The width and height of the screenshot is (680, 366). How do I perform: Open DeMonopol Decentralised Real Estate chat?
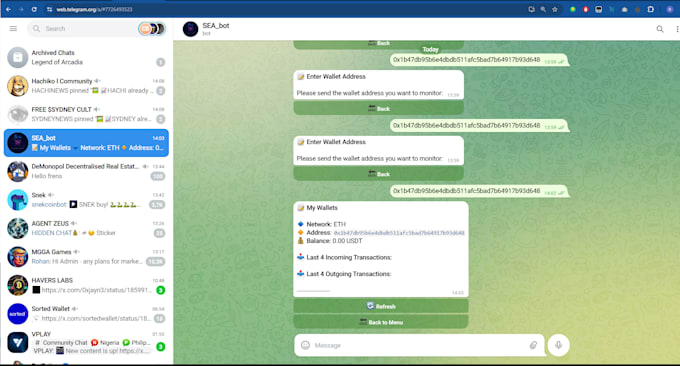click(x=86, y=171)
